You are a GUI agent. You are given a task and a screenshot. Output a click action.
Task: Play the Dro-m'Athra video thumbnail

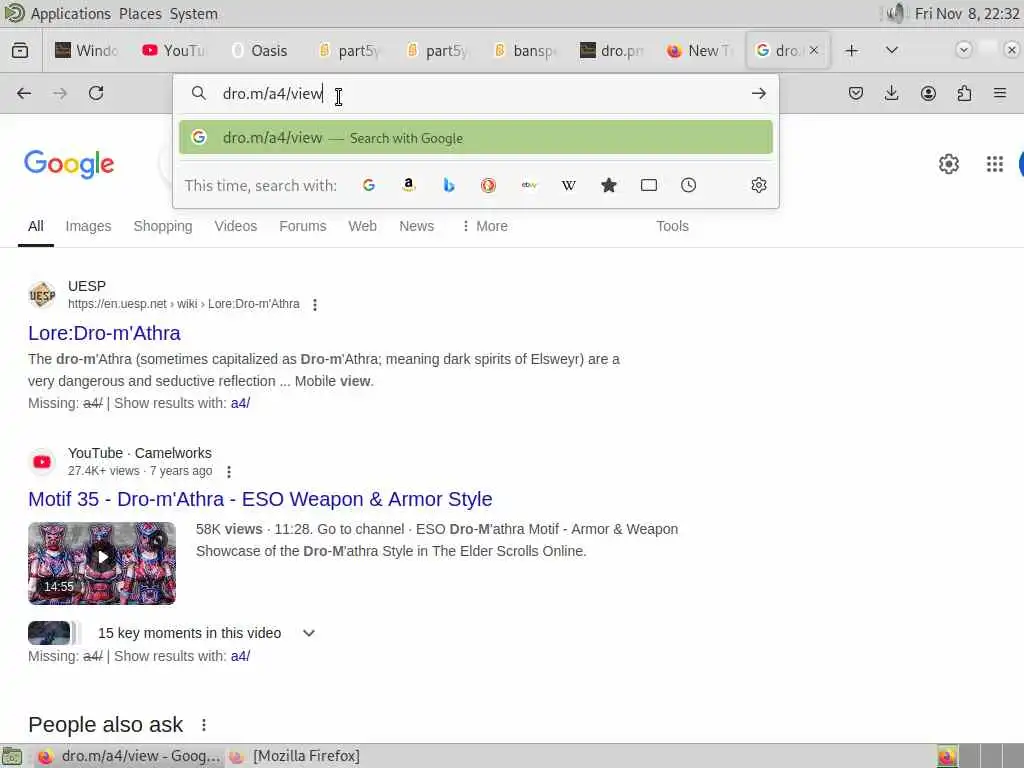pyautogui.click(x=102, y=563)
